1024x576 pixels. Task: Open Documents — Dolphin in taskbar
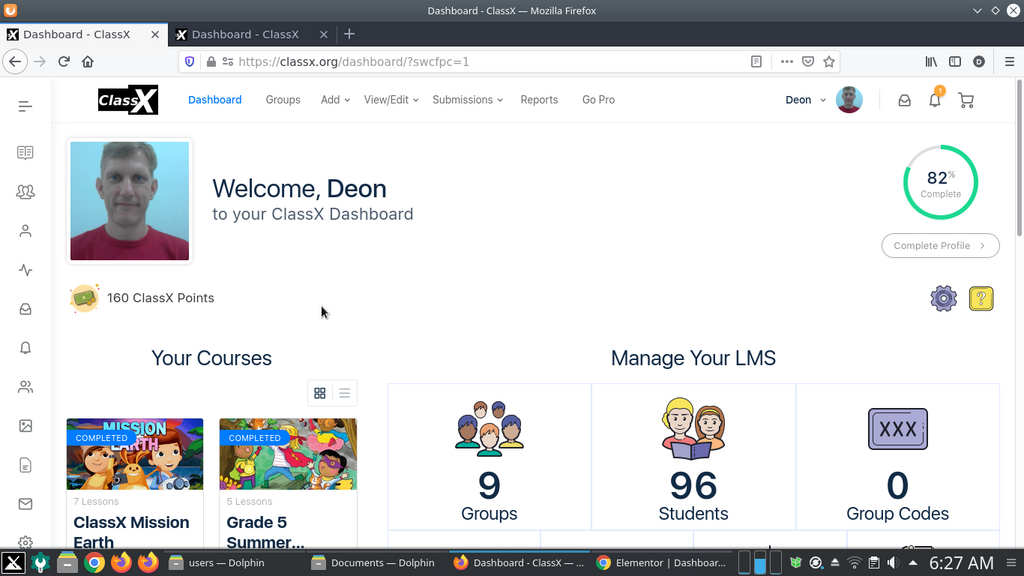point(373,562)
